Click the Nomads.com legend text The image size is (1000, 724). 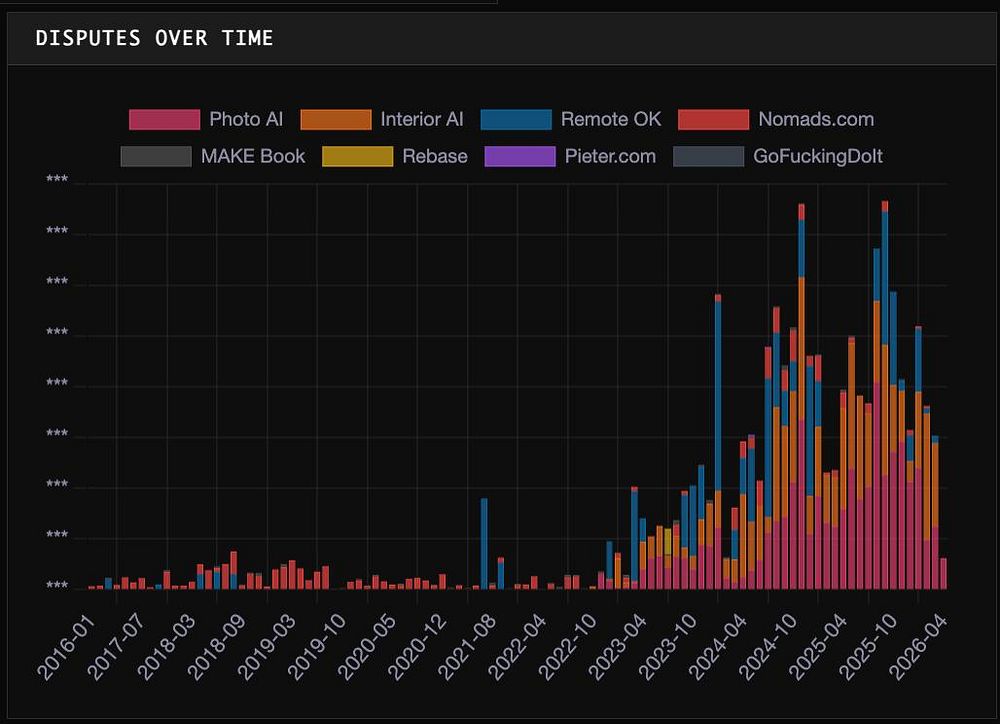pyautogui.click(x=816, y=119)
